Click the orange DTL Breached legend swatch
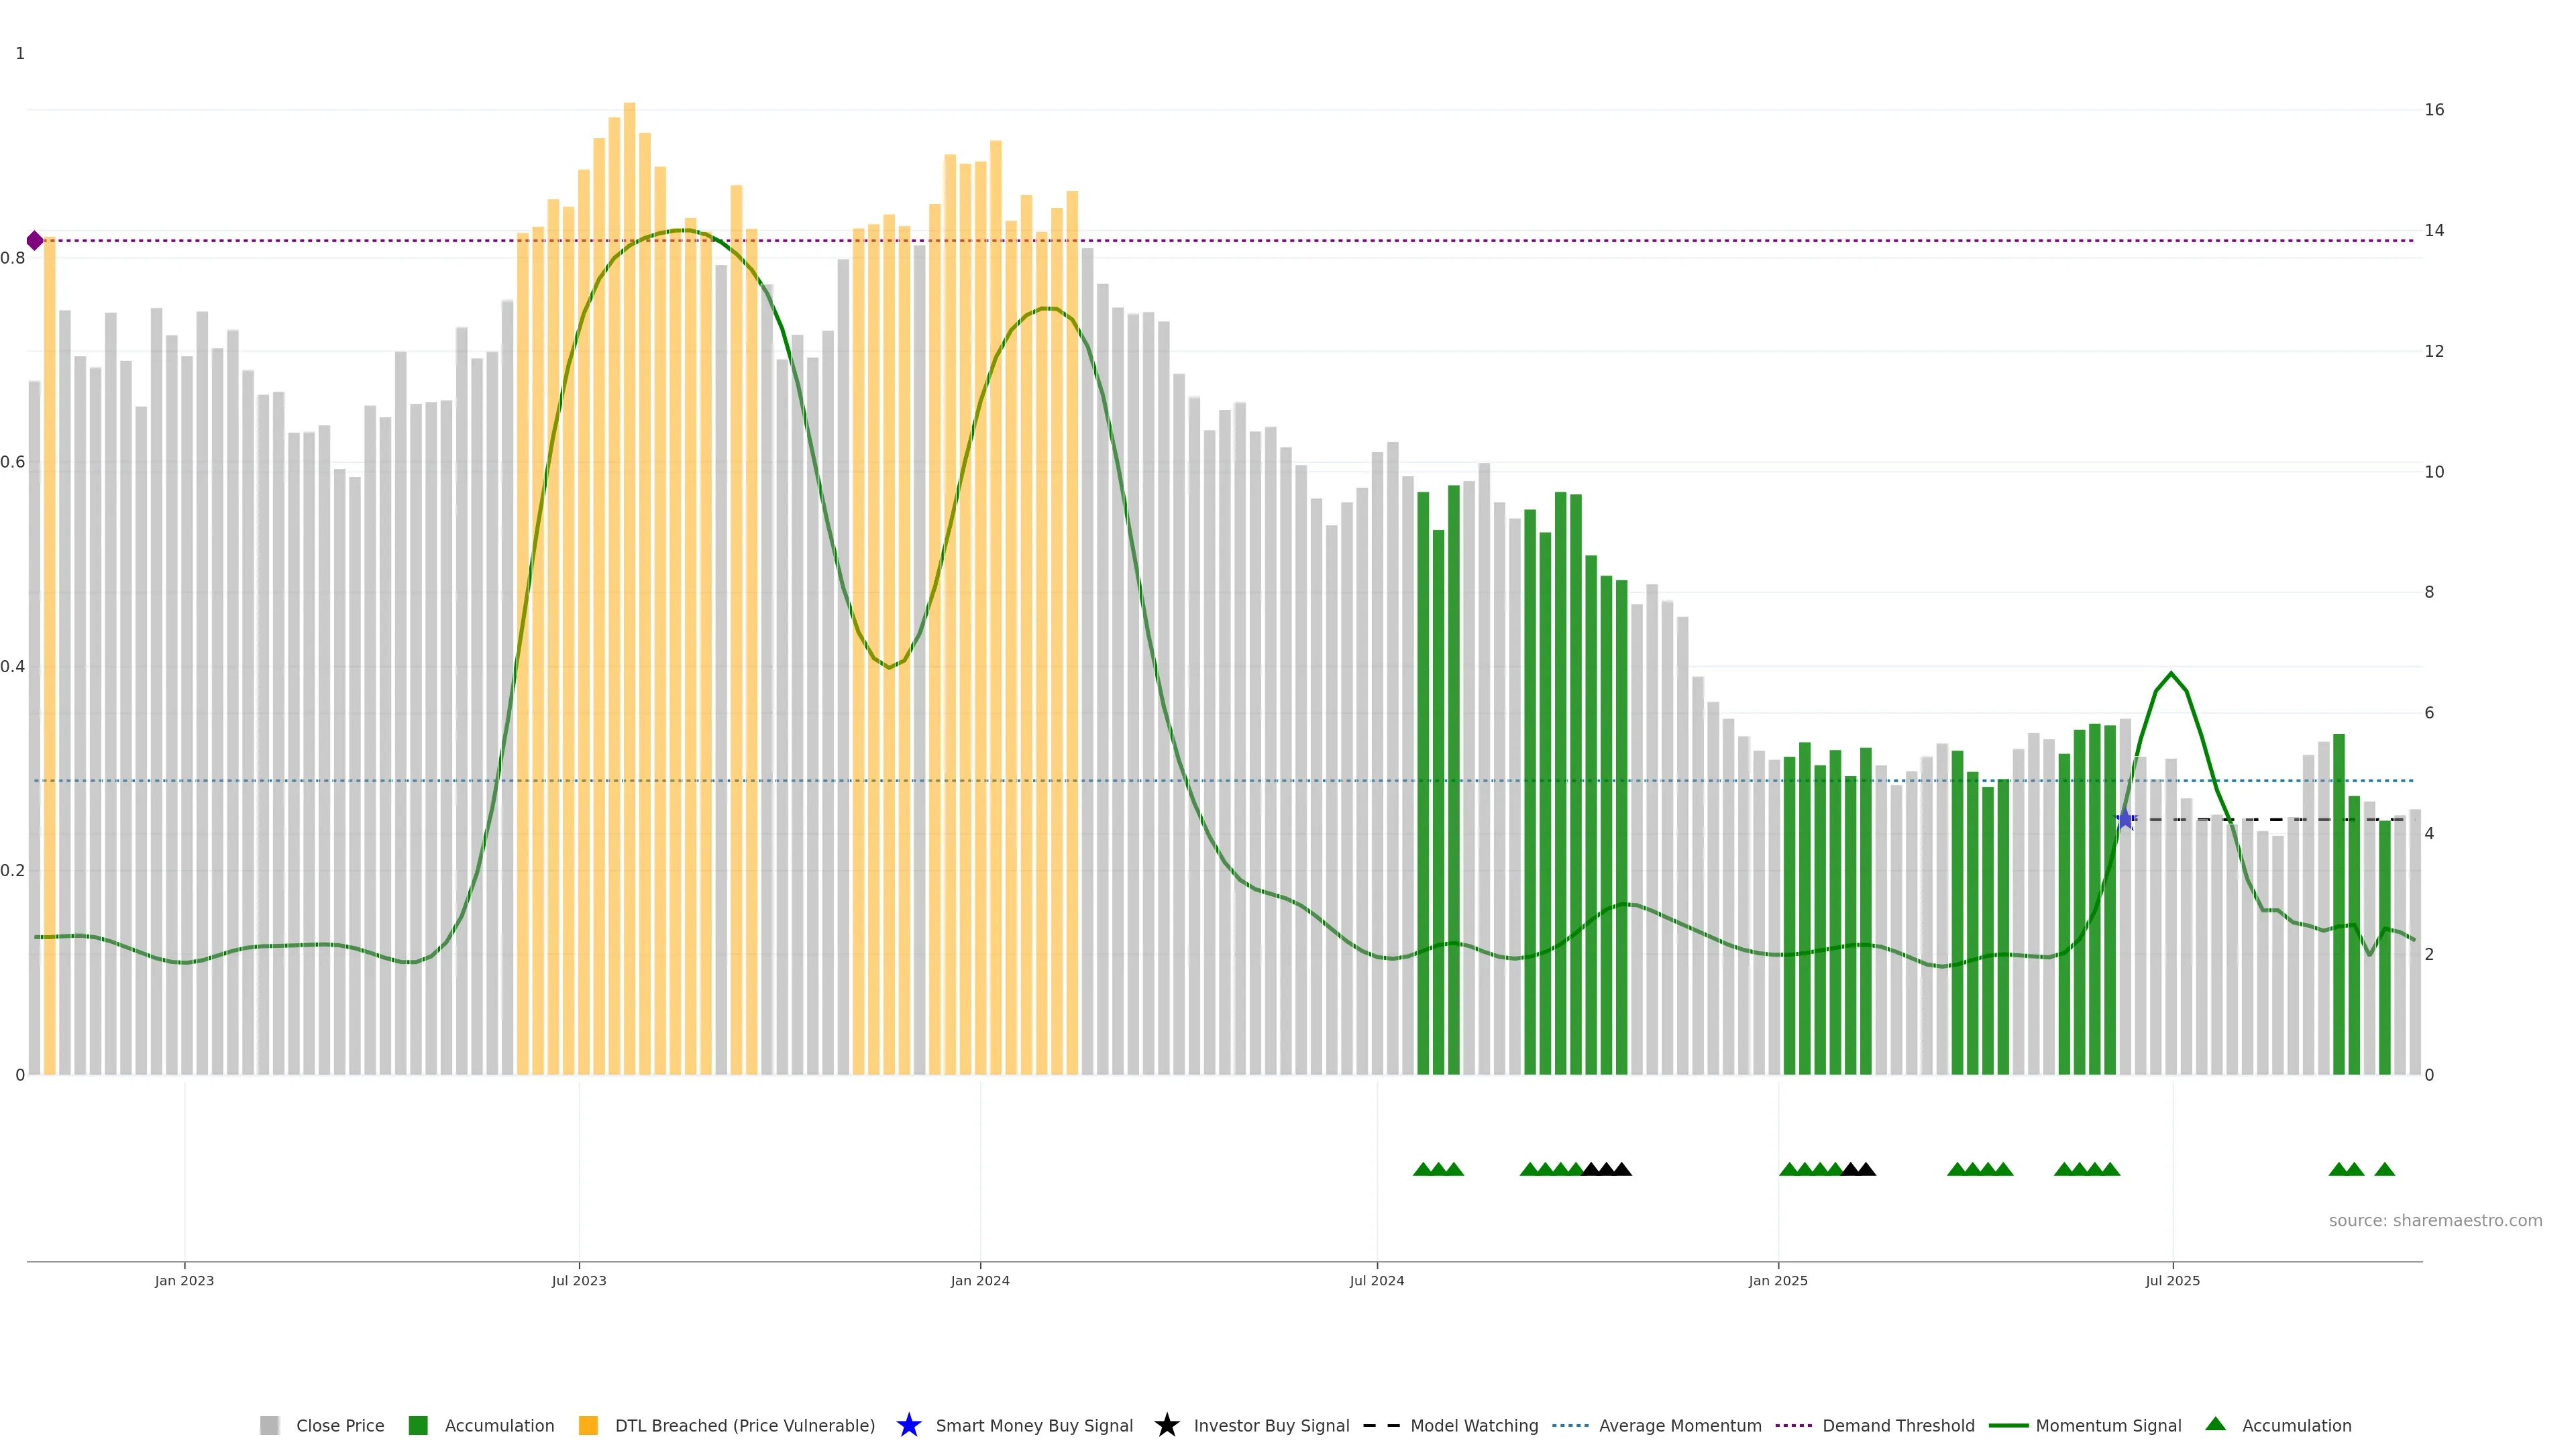The width and height of the screenshot is (2576, 1449). pyautogui.click(x=588, y=1425)
